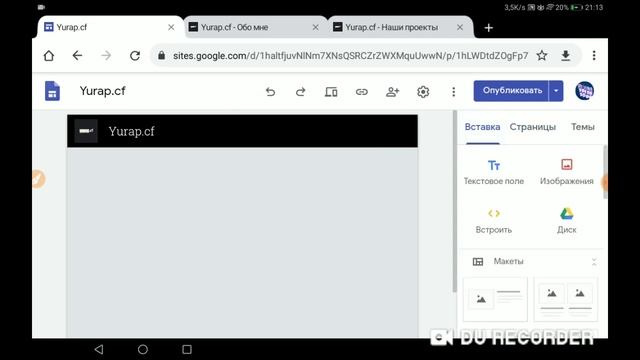
Task: Switch to the Страницы tab
Action: click(x=533, y=127)
